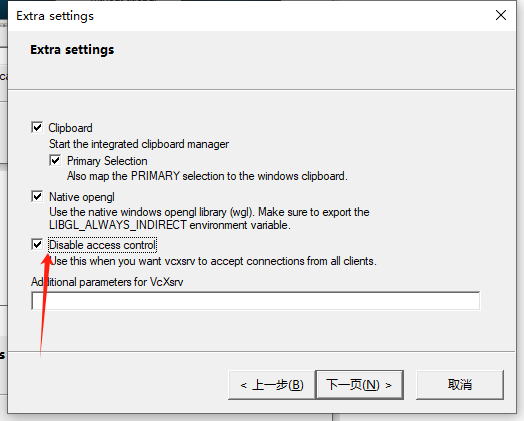Click the Clipboard option label text
Image resolution: width=524 pixels, height=421 pixels.
point(71,128)
